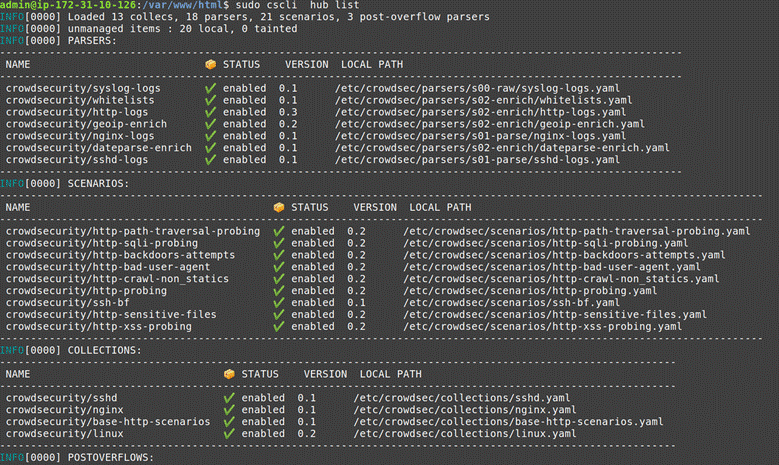Viewport: 779px width, 465px height.
Task: Click the version '0.2' of linux collection
Action: tap(307, 434)
